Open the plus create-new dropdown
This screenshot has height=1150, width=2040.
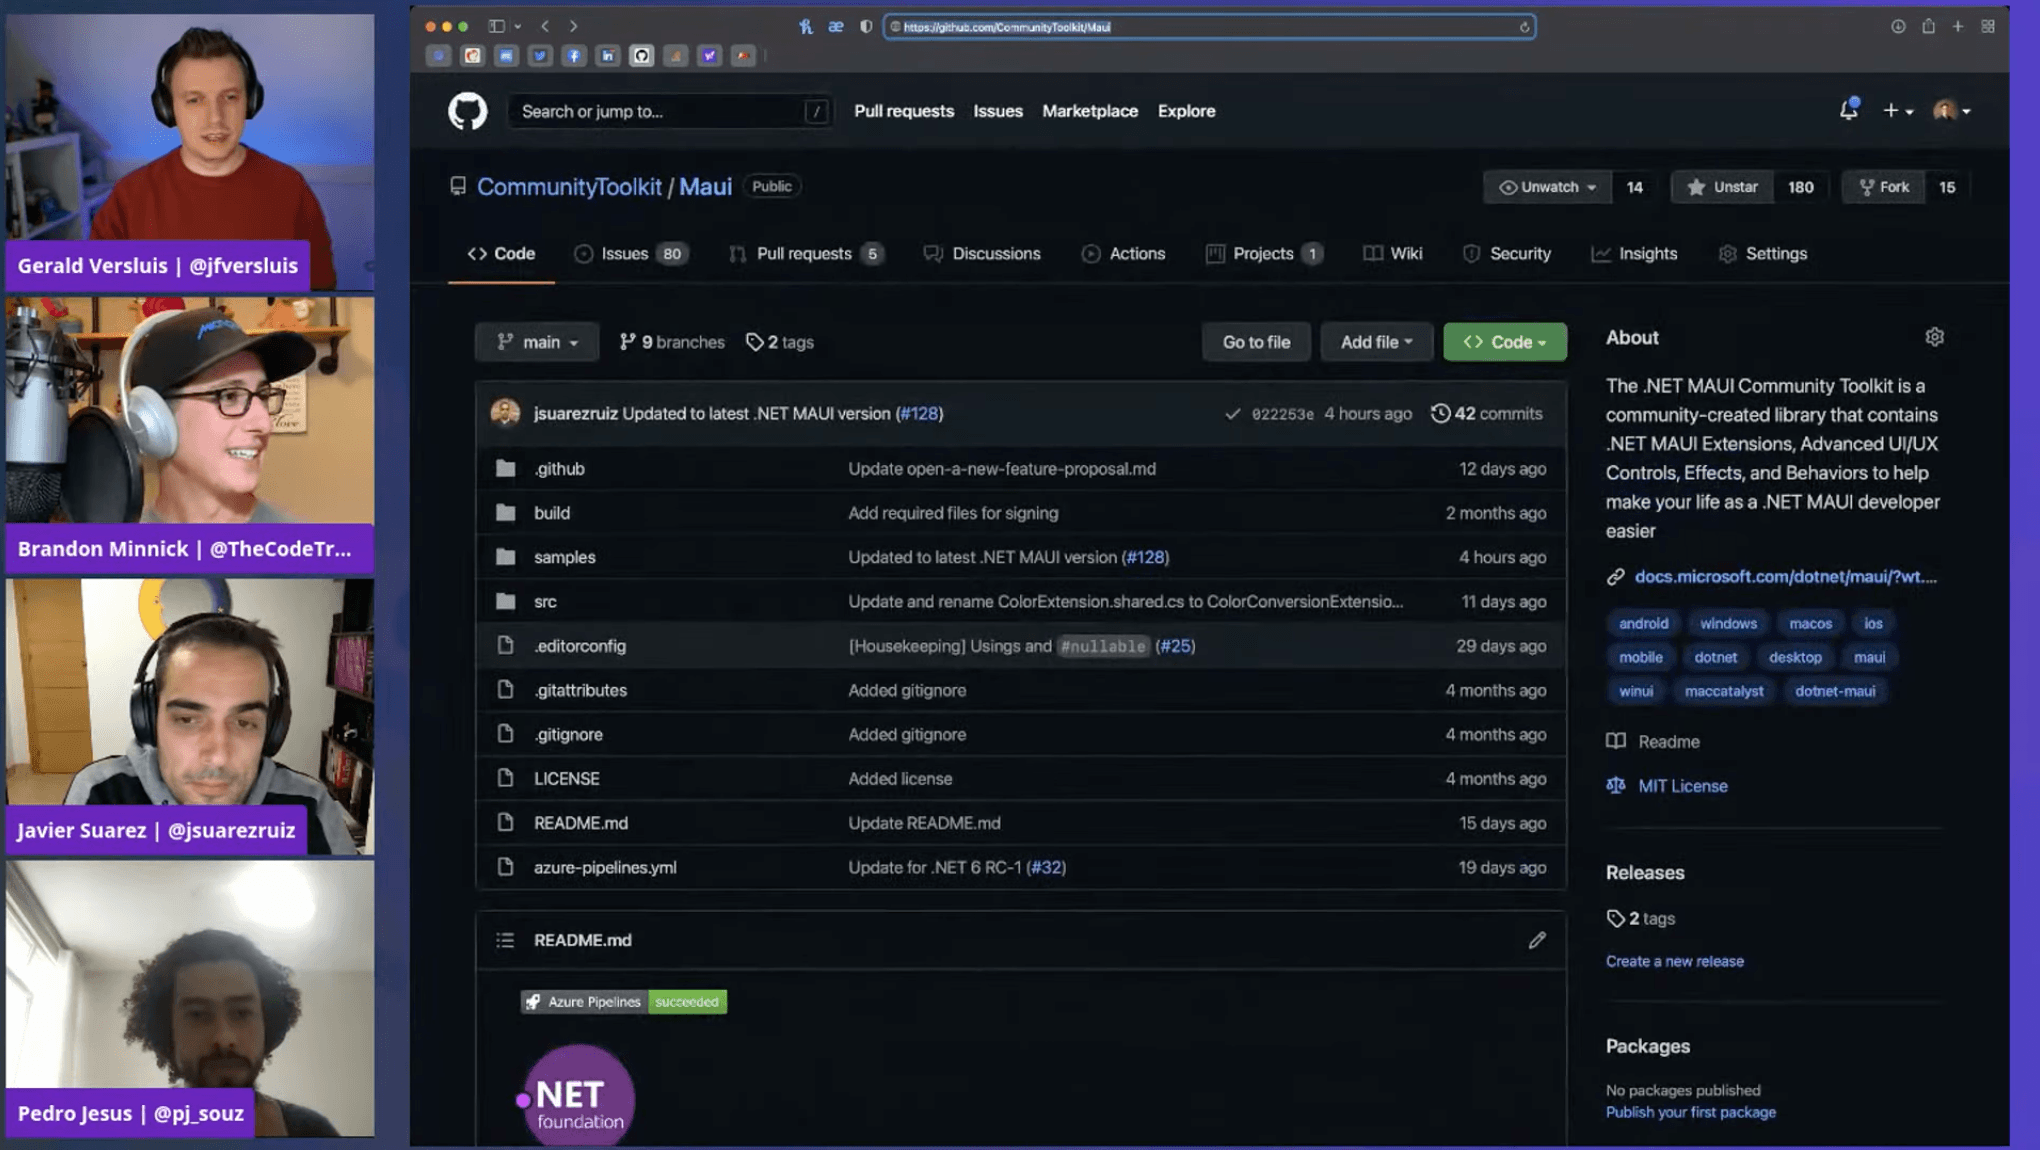pos(1897,111)
